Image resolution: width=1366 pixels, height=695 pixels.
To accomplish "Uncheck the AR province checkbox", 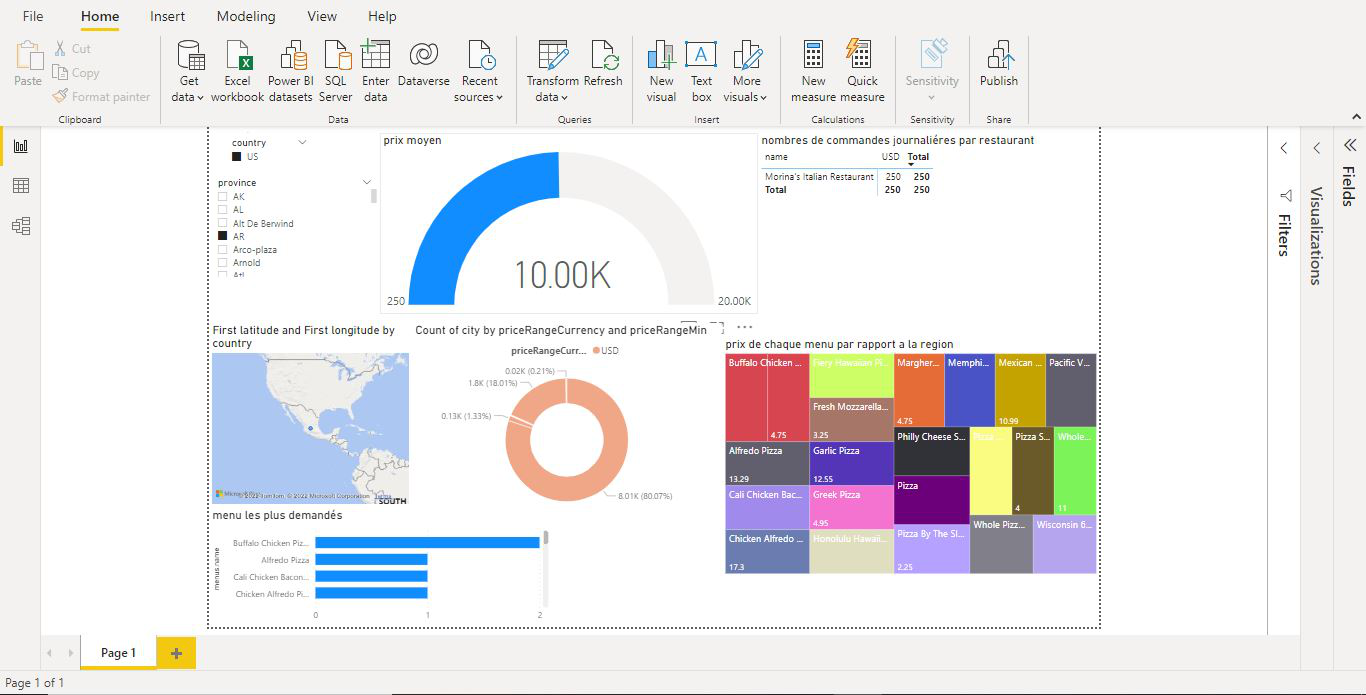I will [x=223, y=237].
